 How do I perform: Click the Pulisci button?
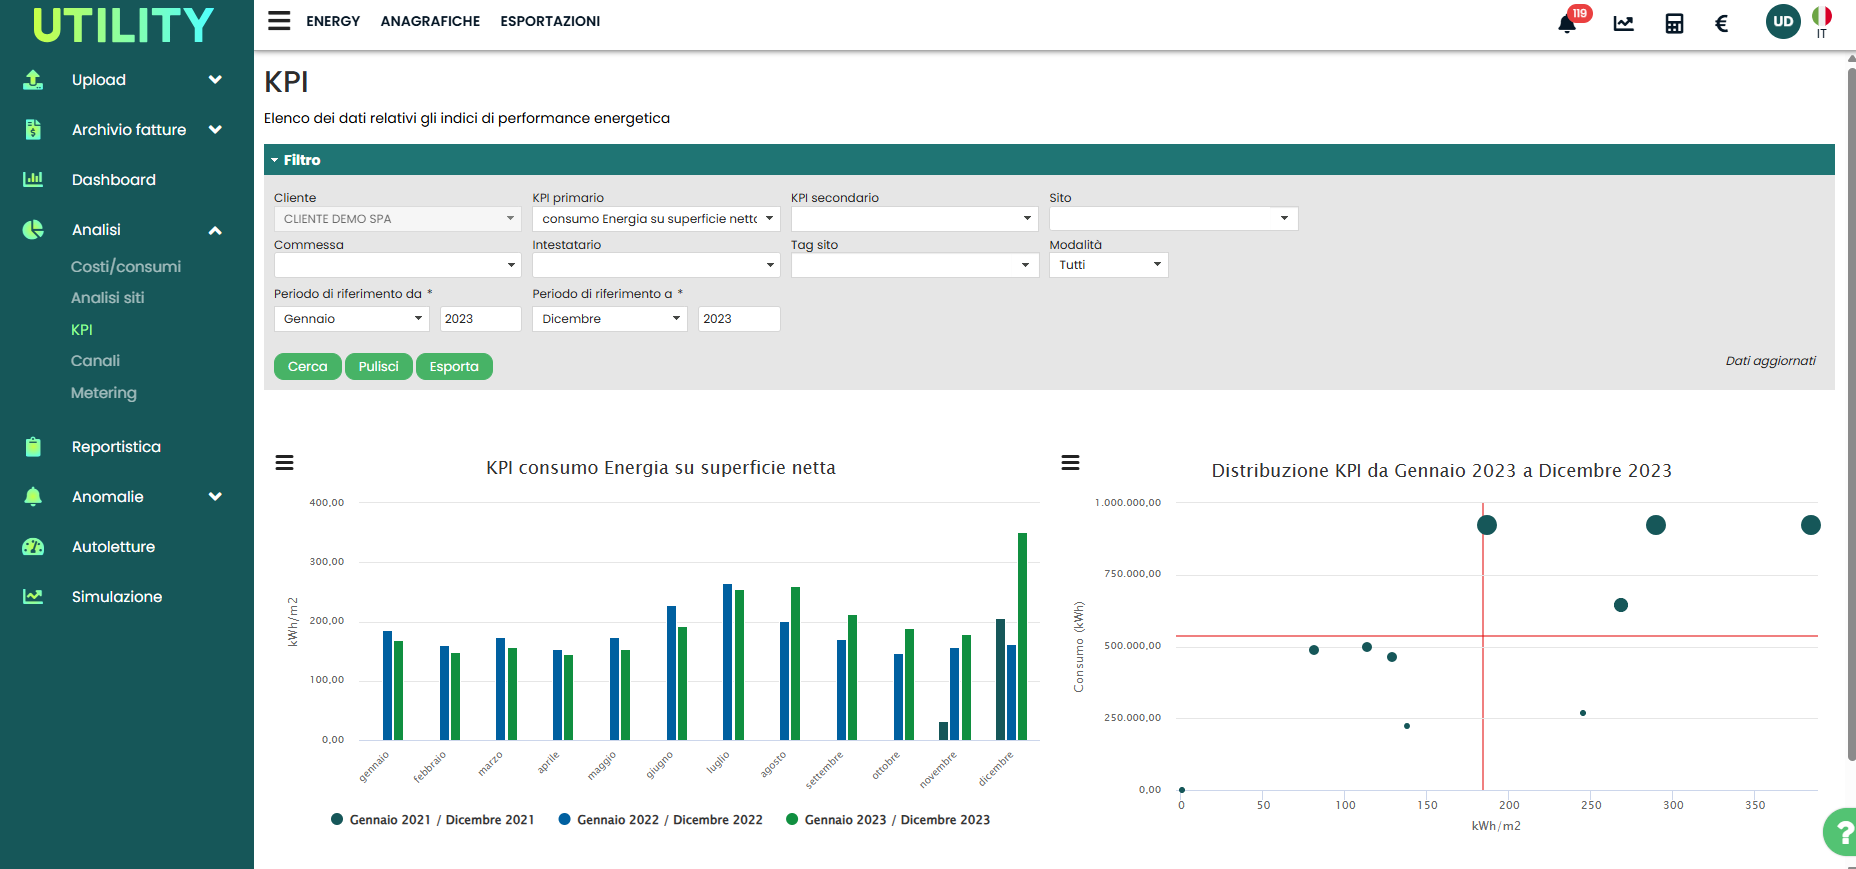tap(379, 367)
